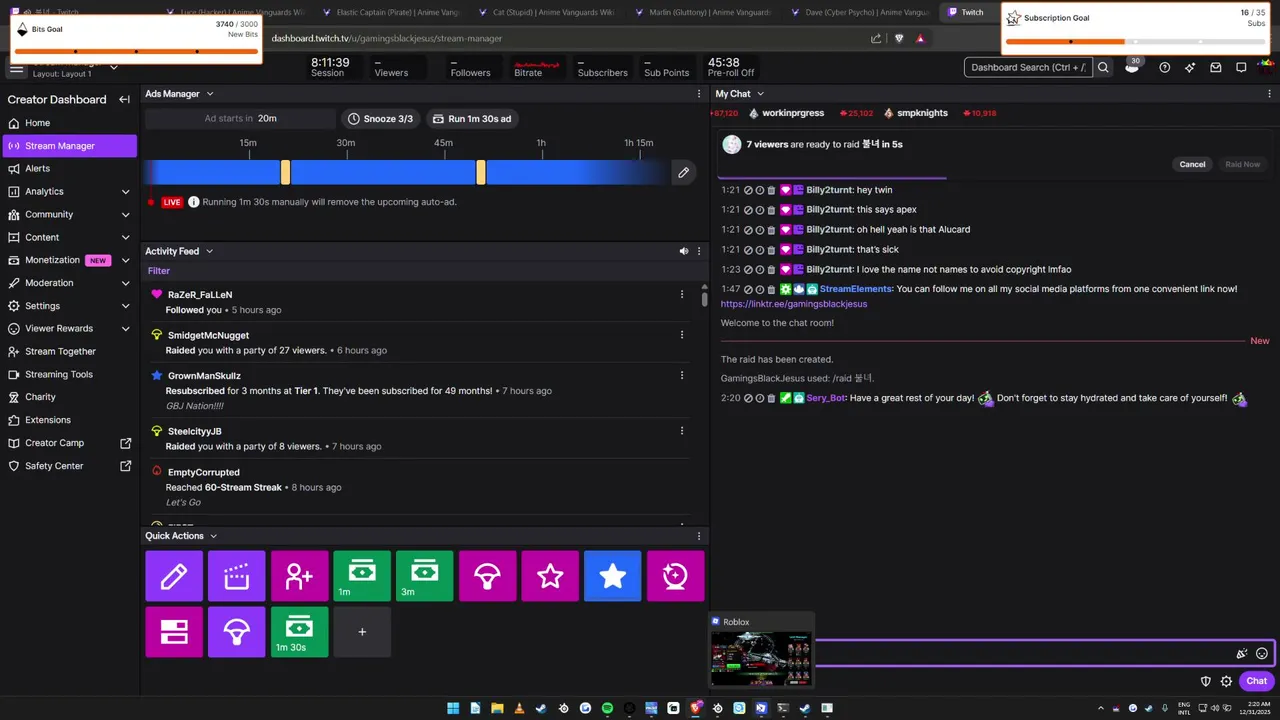Viewport: 1280px width, 720px height.
Task: Open Creator Camp external link
Action: [68, 443]
